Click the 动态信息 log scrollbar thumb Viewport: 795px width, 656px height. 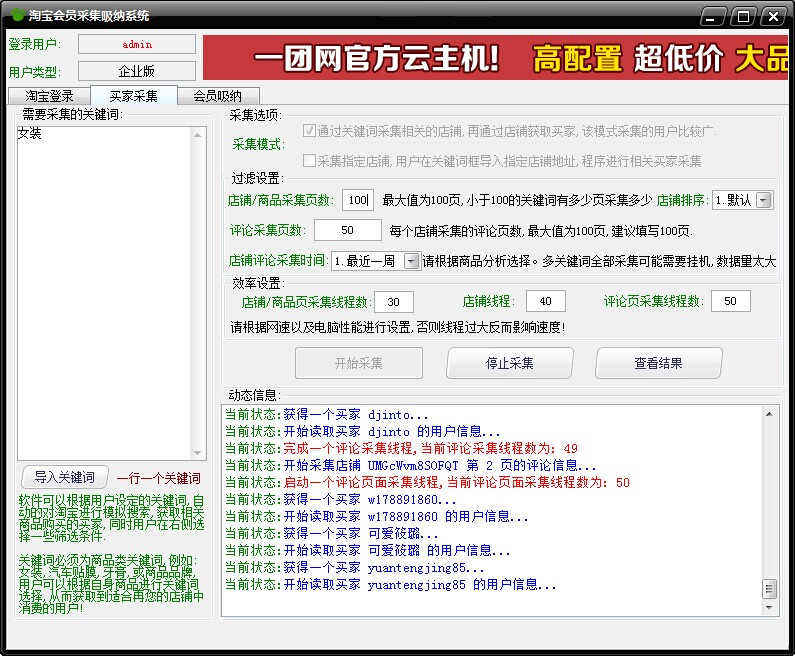769,589
